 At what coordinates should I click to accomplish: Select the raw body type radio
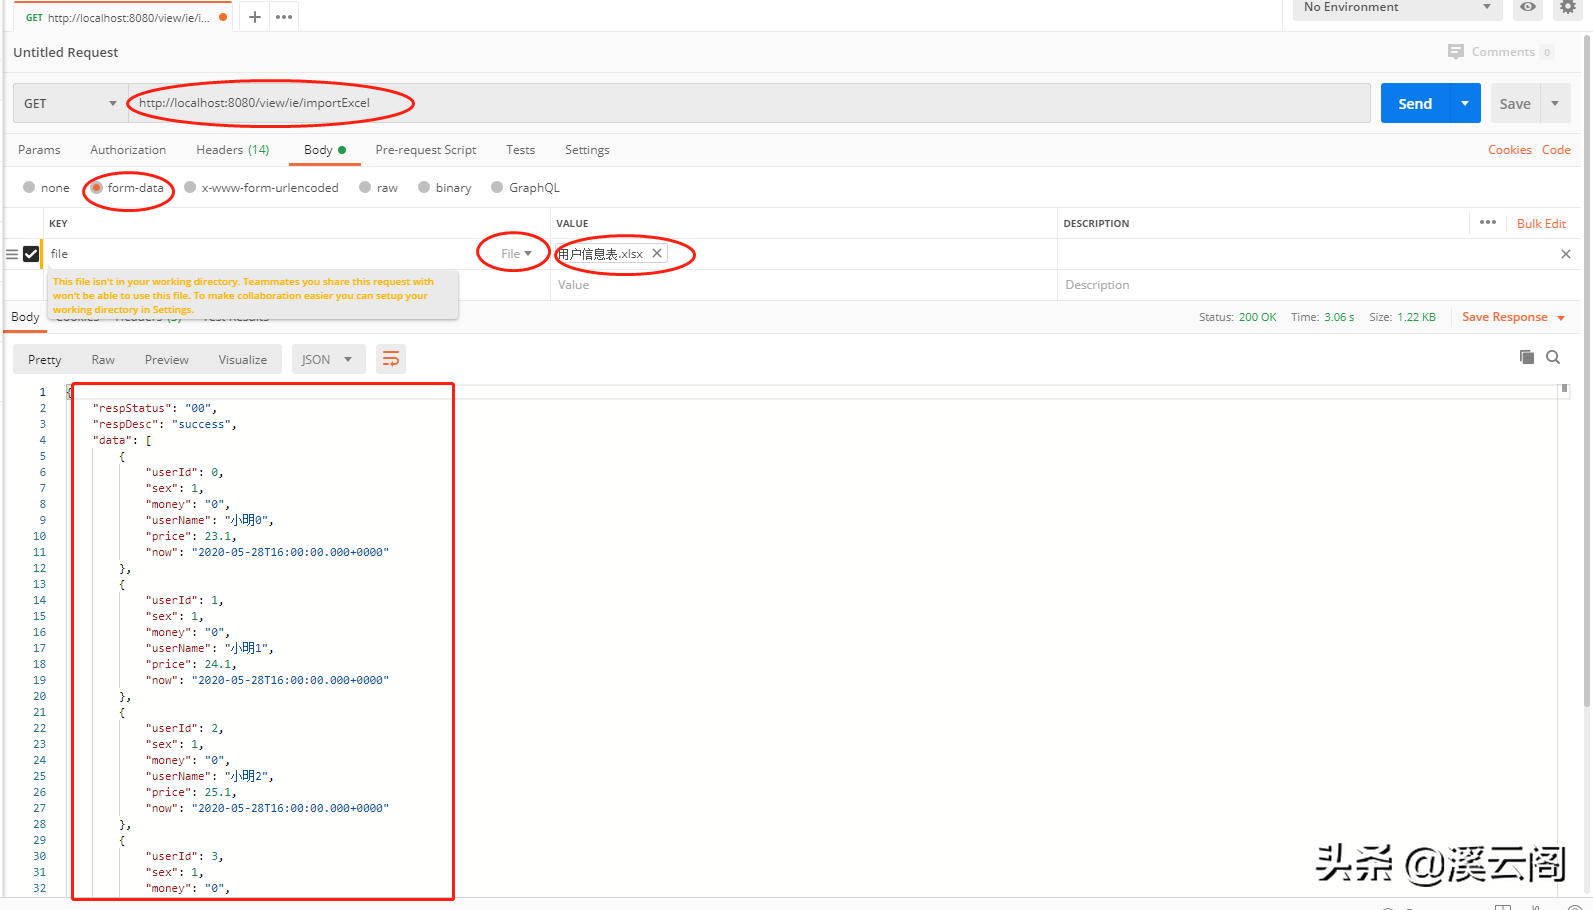pyautogui.click(x=365, y=187)
